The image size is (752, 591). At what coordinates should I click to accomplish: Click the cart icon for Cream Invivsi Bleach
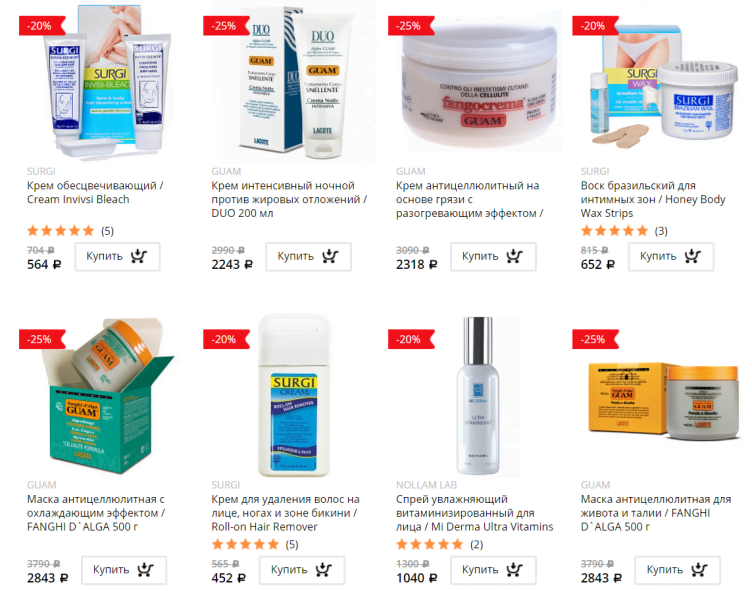tap(139, 256)
